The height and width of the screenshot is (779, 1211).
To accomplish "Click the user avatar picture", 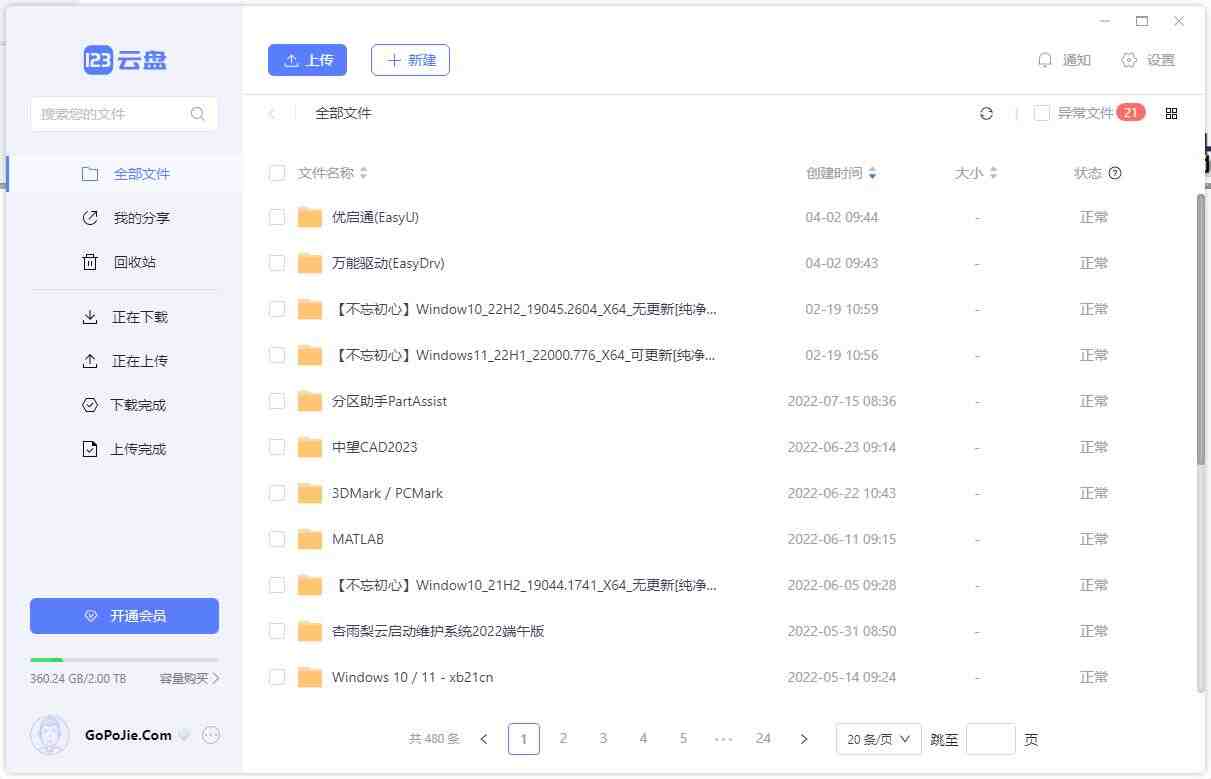I will [50, 735].
